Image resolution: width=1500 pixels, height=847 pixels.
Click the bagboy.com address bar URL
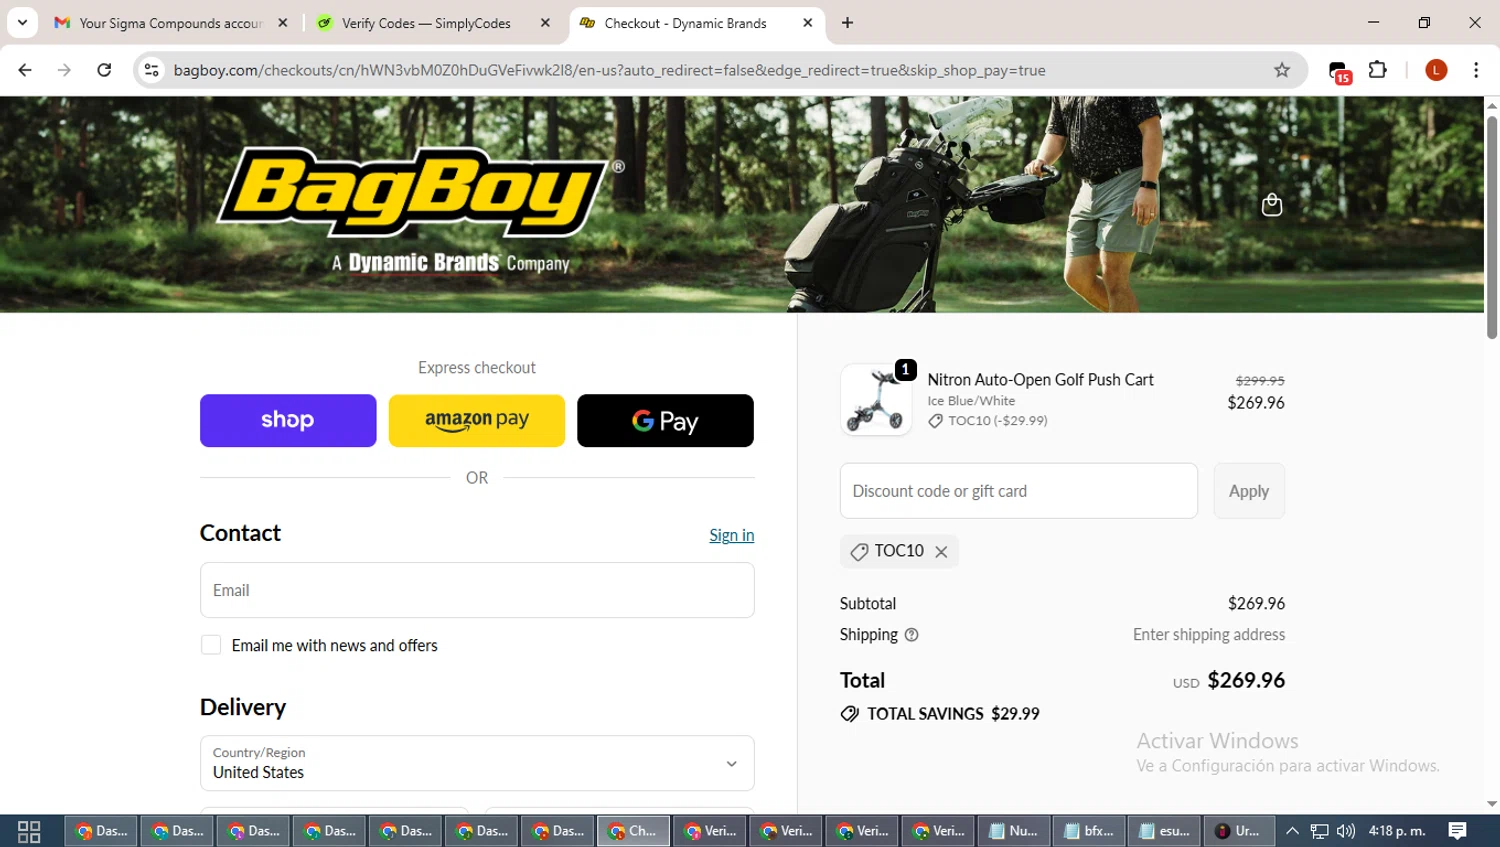click(x=609, y=70)
